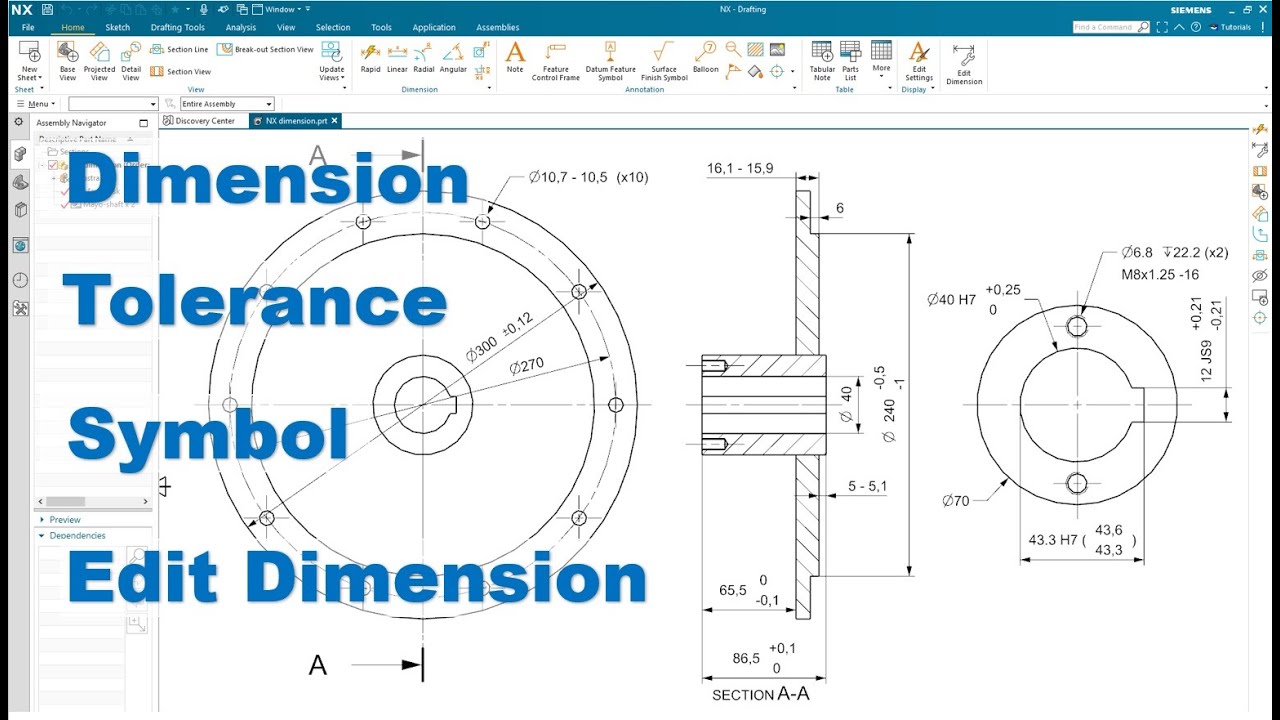Select the Application ribbon tab

434,27
